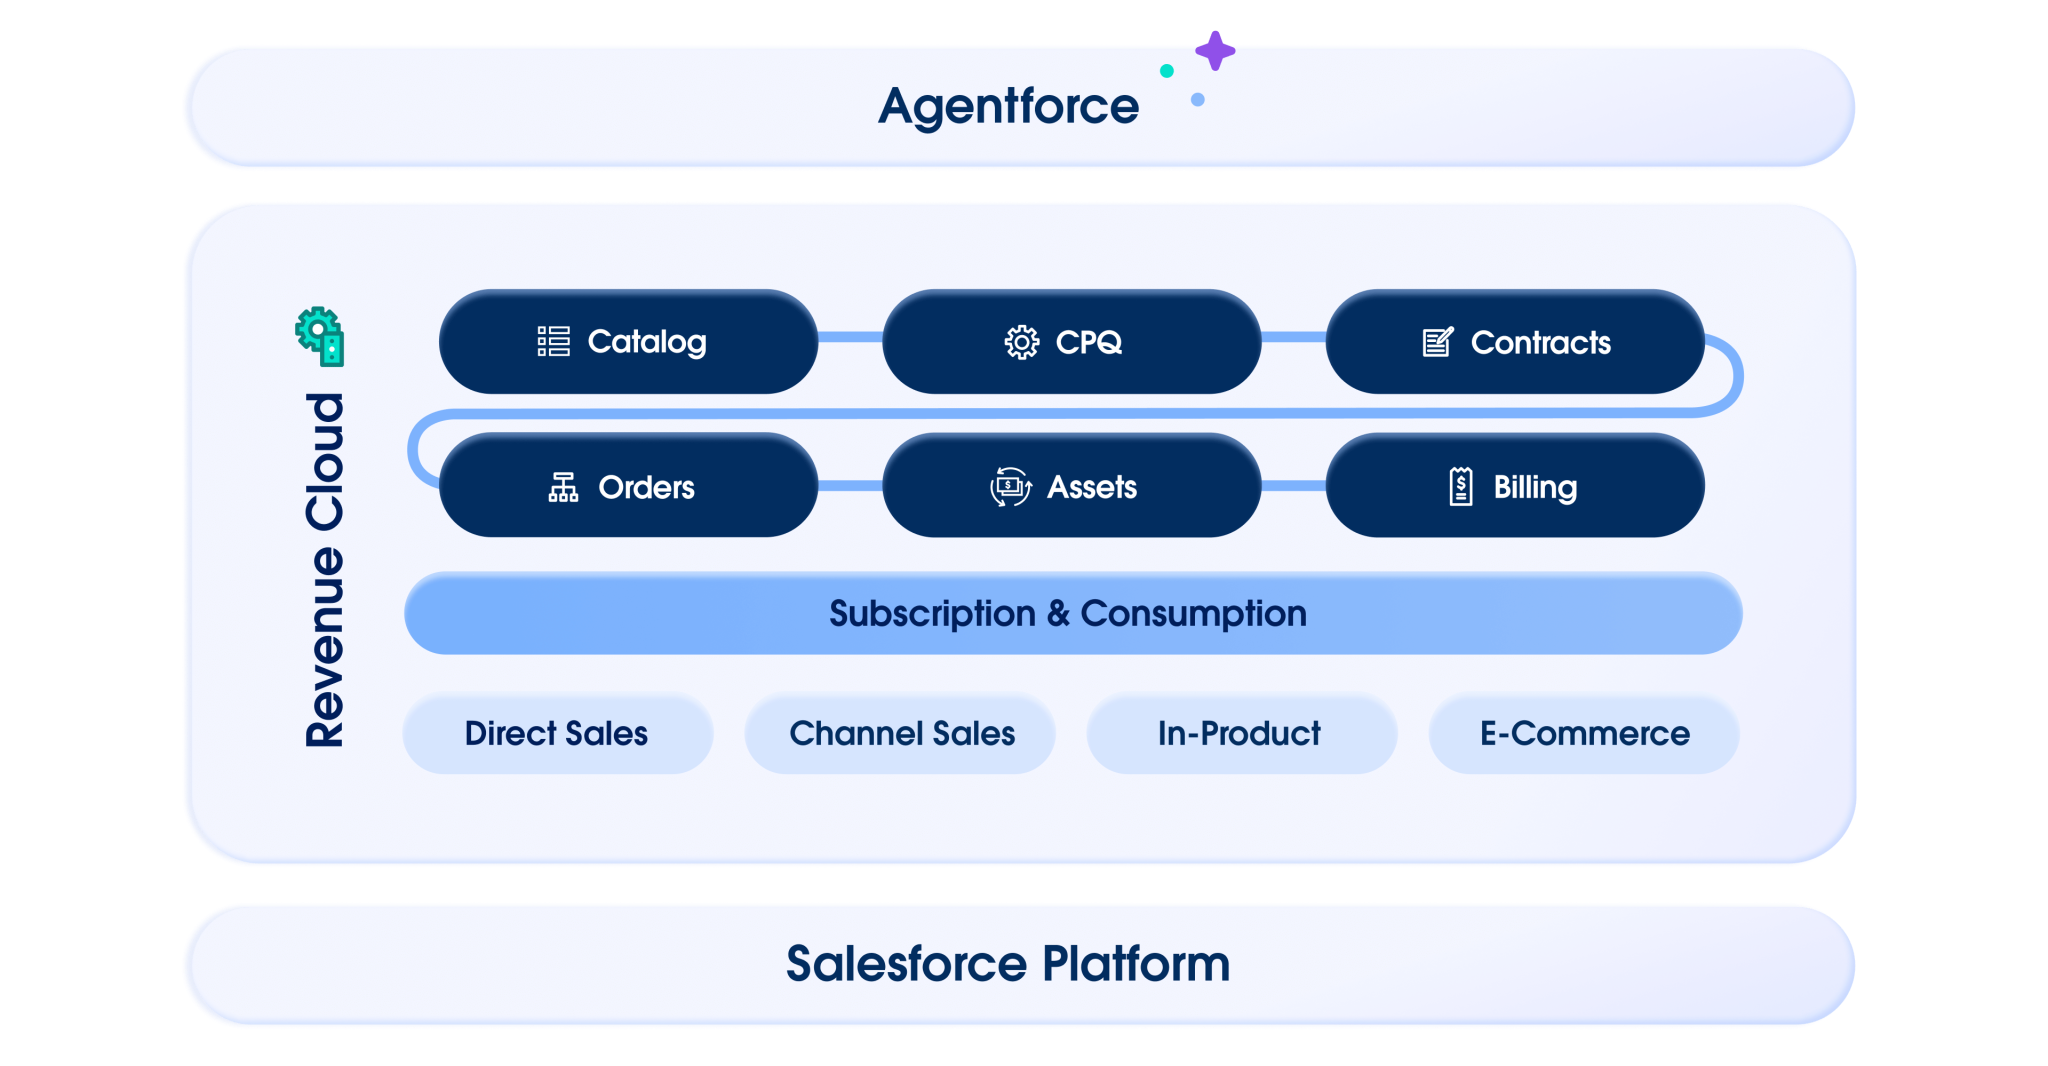2048x1066 pixels.
Task: Click the Orders text label
Action: click(x=646, y=487)
